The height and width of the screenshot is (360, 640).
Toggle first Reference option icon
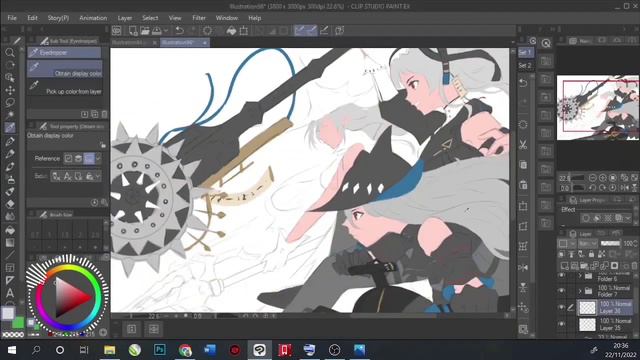[68, 158]
